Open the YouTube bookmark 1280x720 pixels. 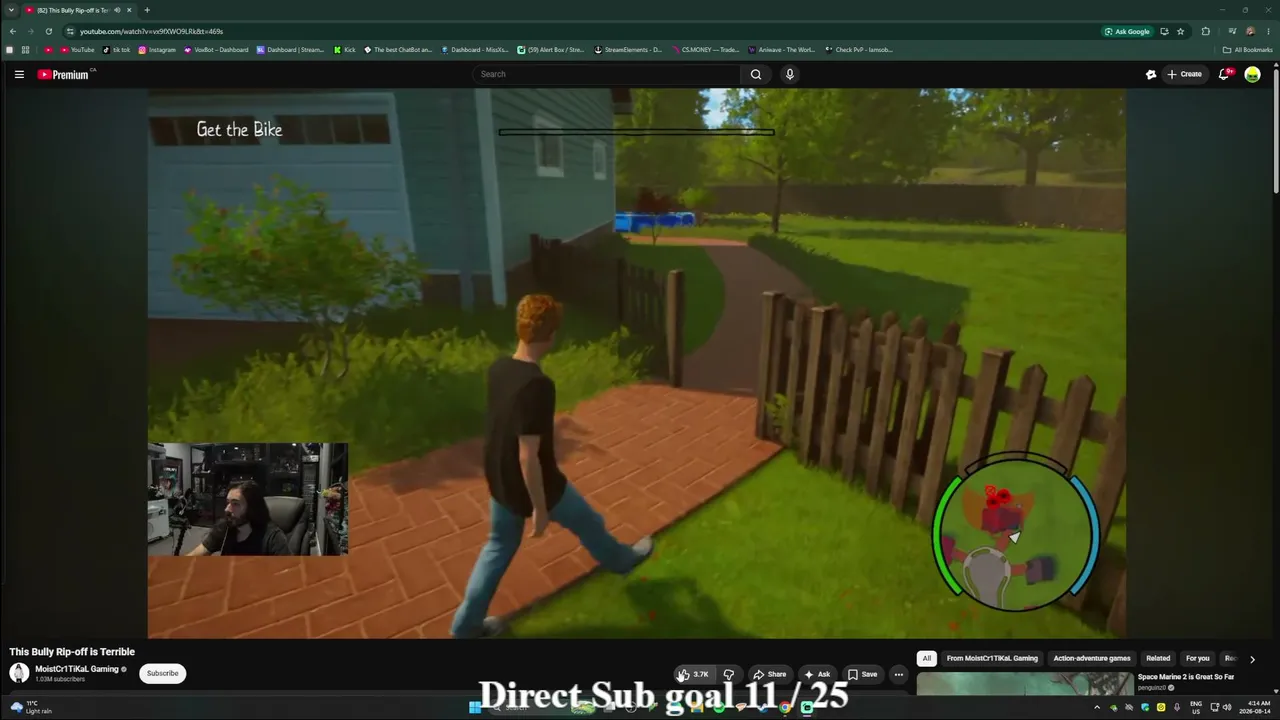coord(77,50)
